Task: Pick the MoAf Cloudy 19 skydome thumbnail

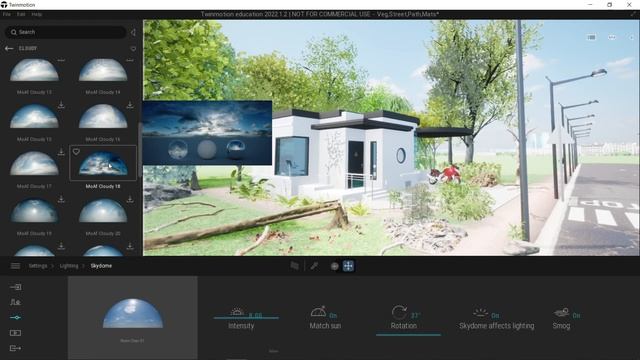Action: pyautogui.click(x=34, y=211)
